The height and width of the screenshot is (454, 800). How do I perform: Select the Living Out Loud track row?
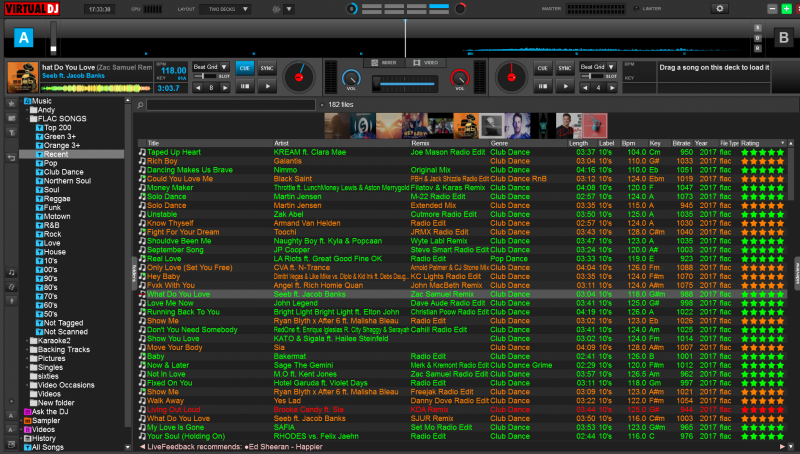tap(462, 410)
